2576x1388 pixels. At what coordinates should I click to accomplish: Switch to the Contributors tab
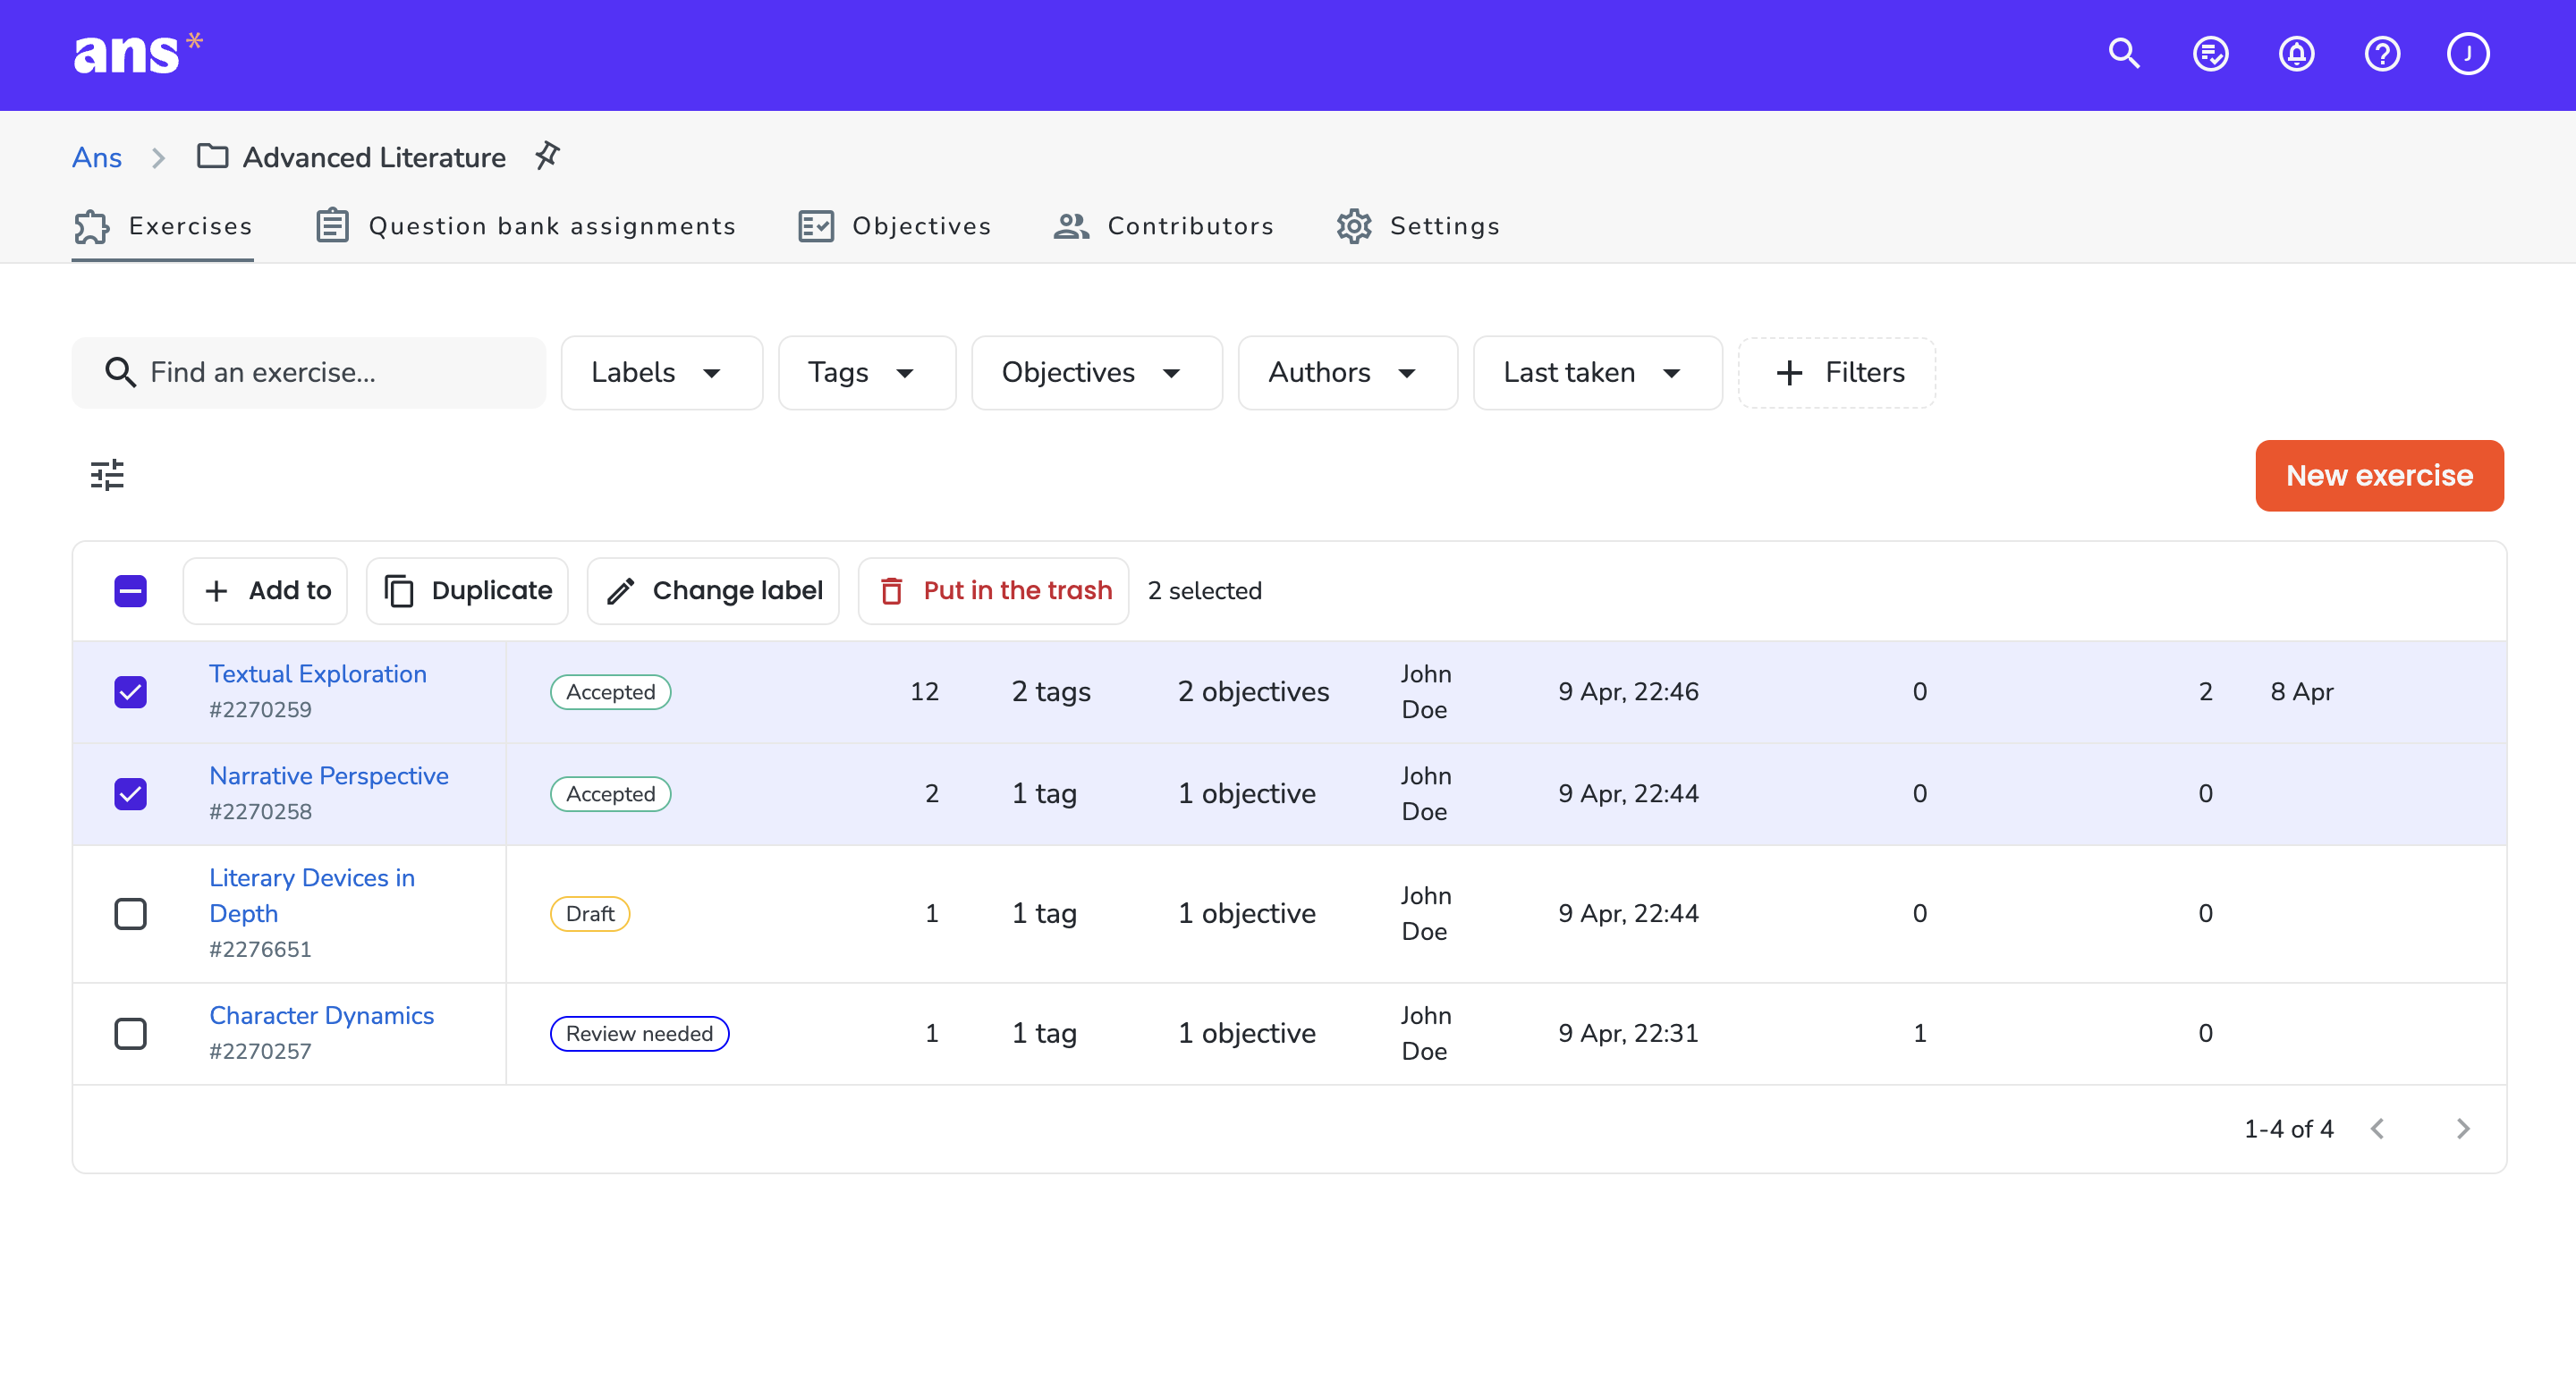1164,226
